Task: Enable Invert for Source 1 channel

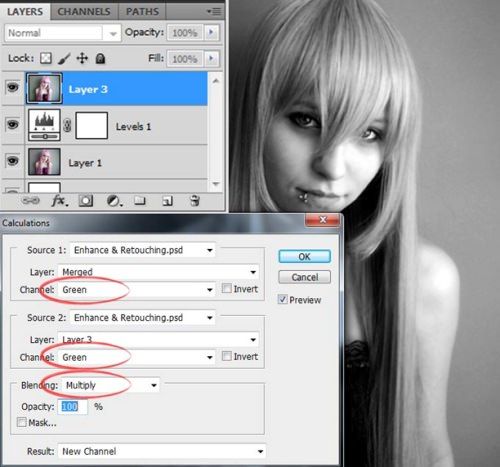Action: pyautogui.click(x=227, y=288)
